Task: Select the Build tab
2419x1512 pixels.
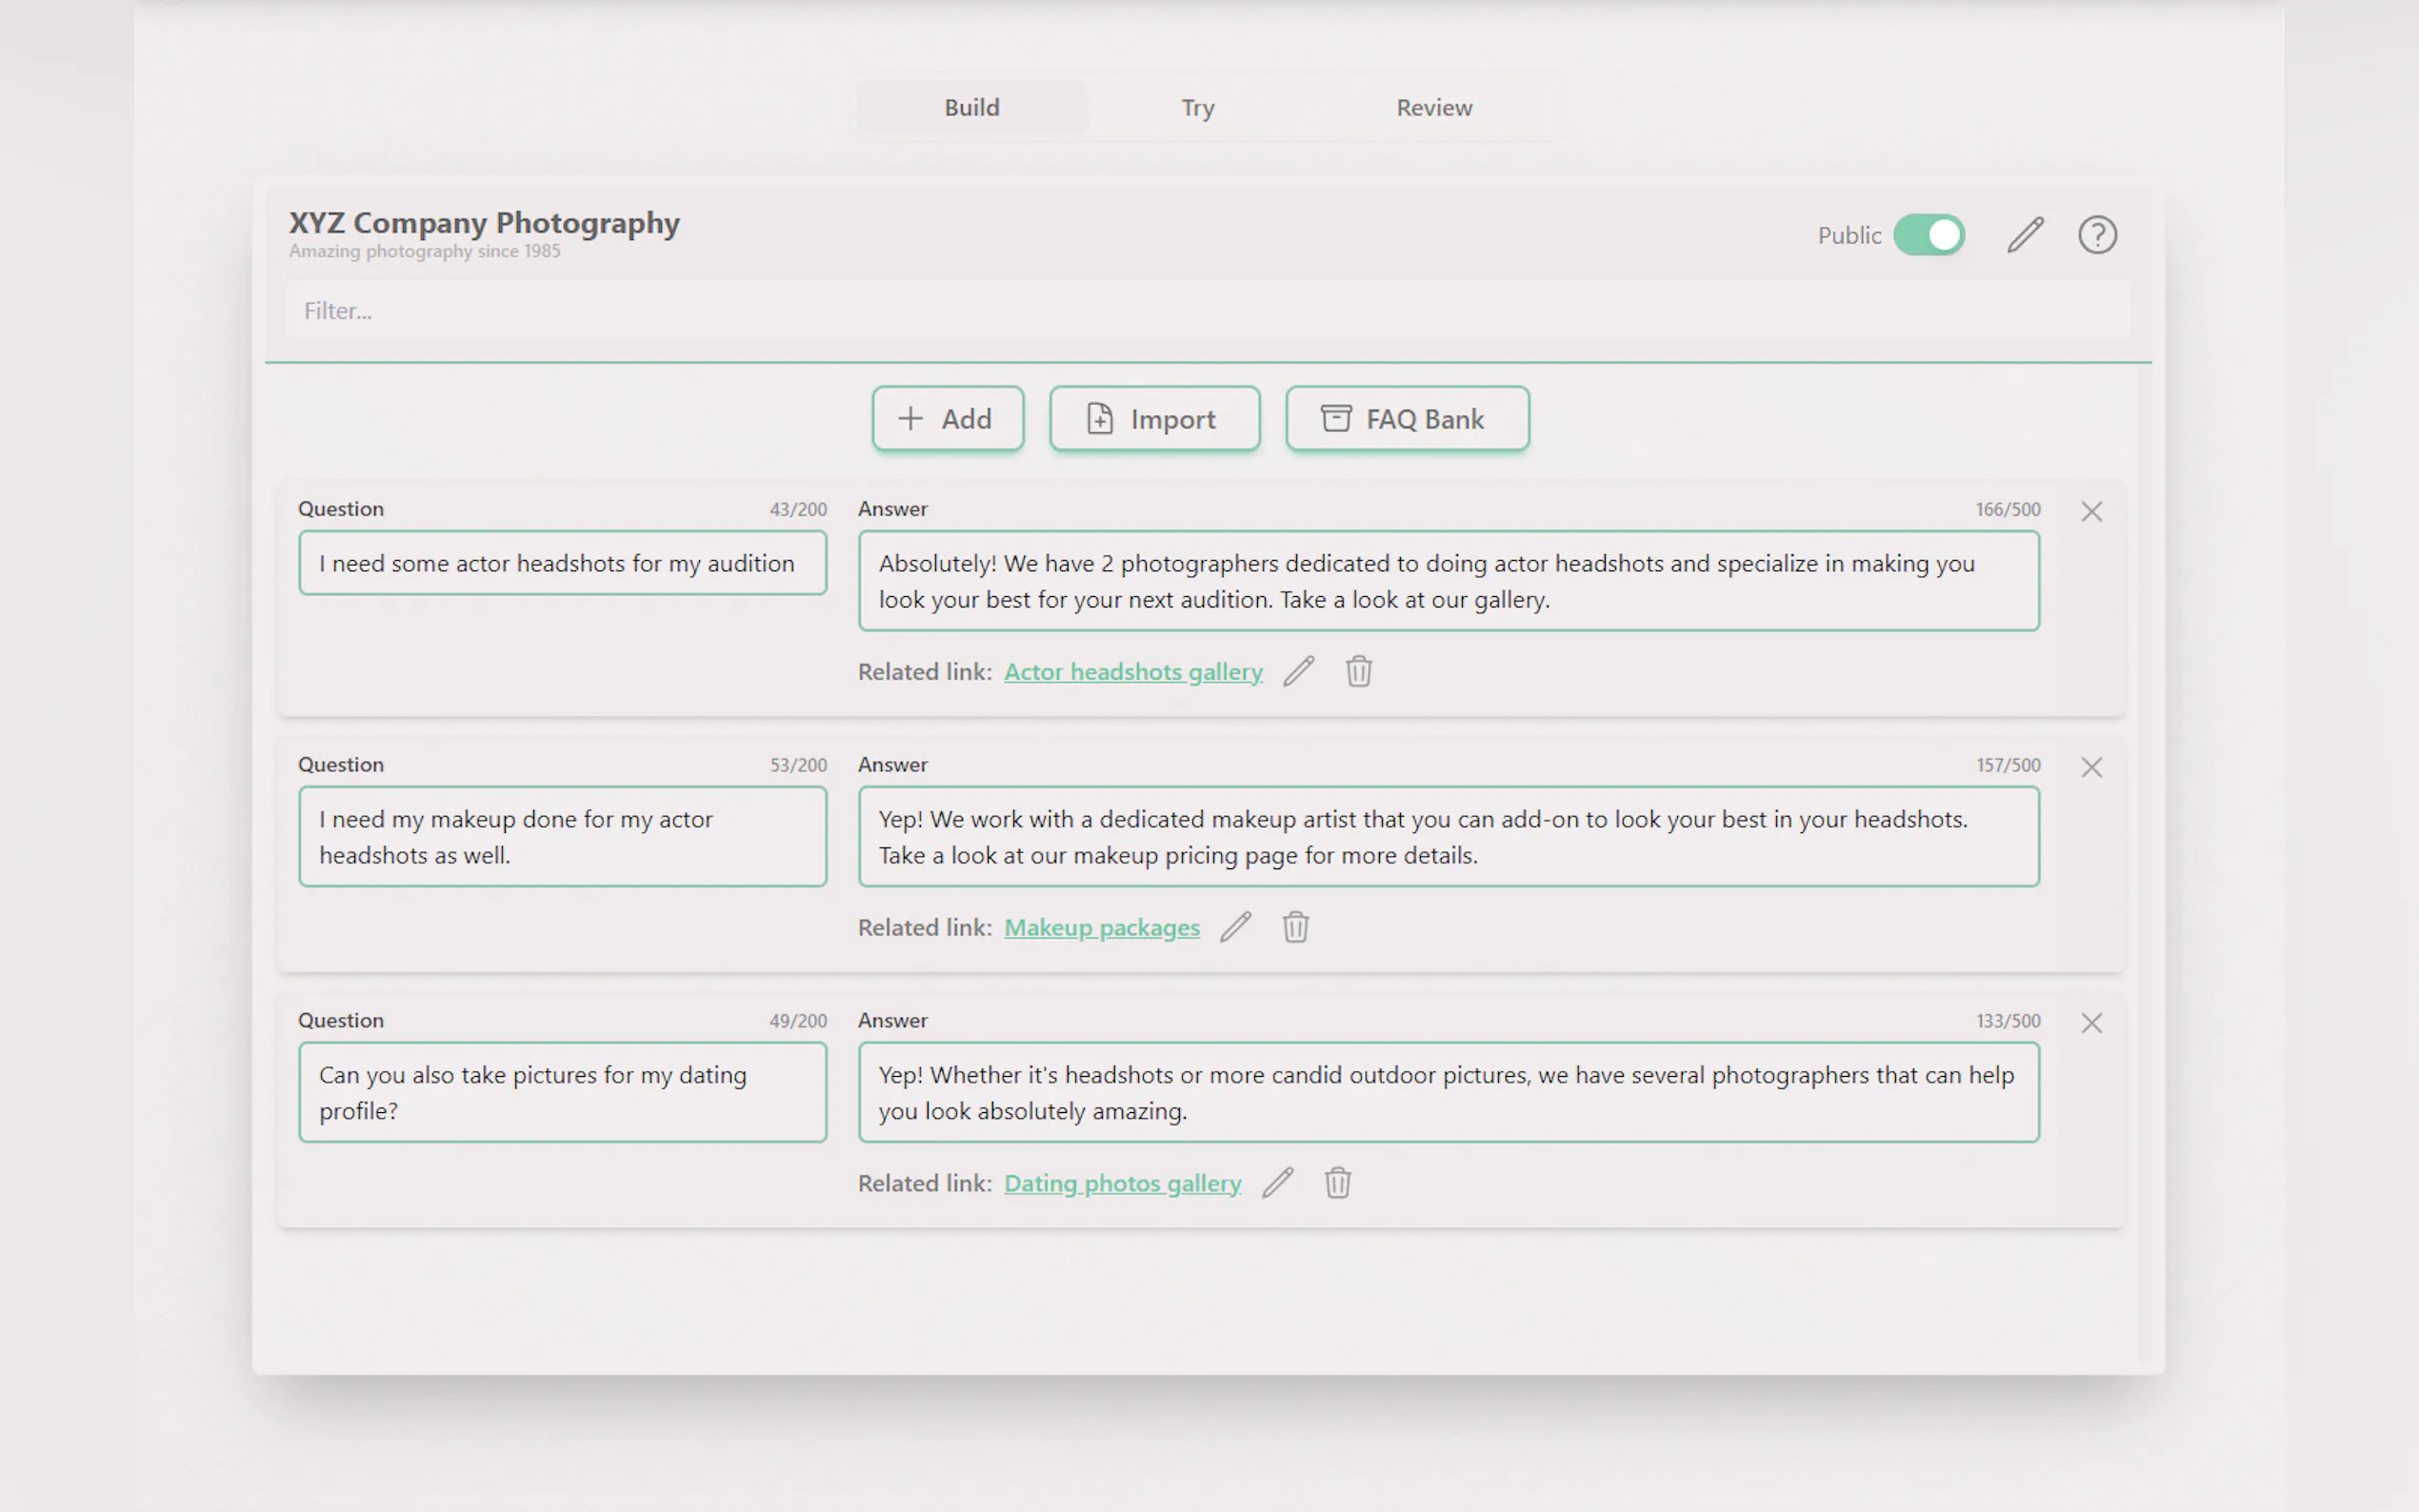Action: pyautogui.click(x=971, y=108)
